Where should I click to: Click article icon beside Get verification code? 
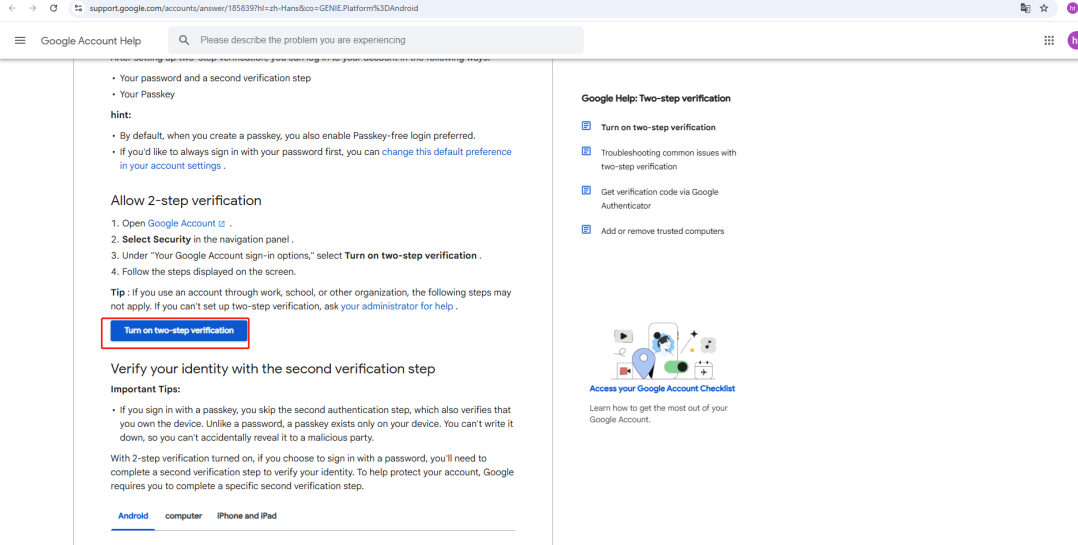pyautogui.click(x=586, y=190)
